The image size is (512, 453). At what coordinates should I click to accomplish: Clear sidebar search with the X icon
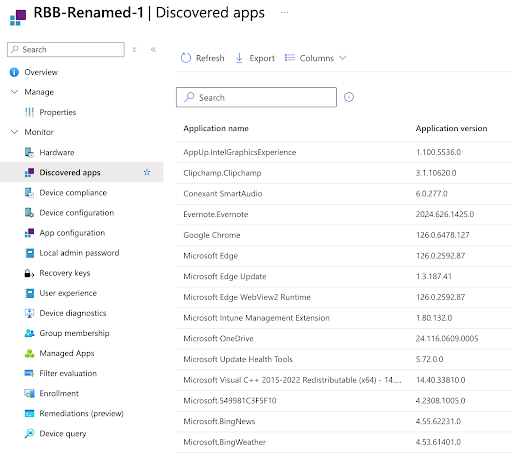coord(134,50)
